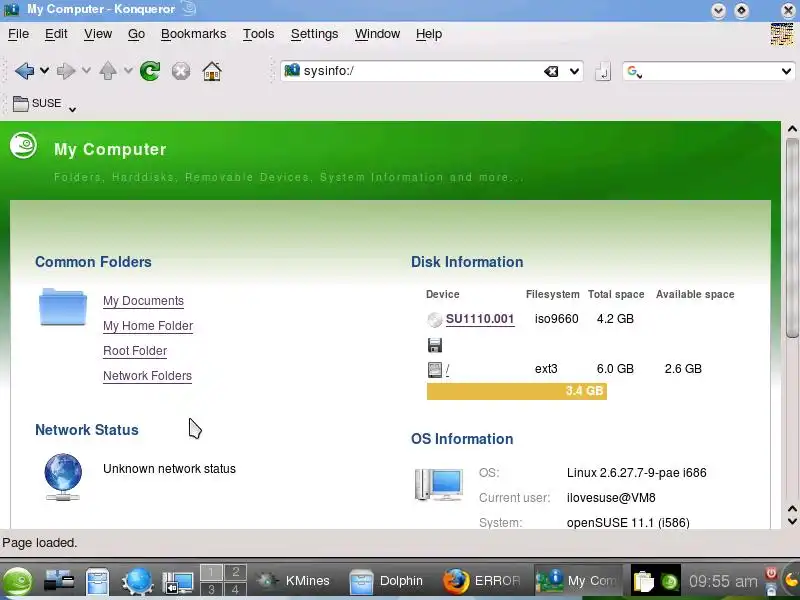
Task: Open the File menu
Action: pyautogui.click(x=18, y=34)
